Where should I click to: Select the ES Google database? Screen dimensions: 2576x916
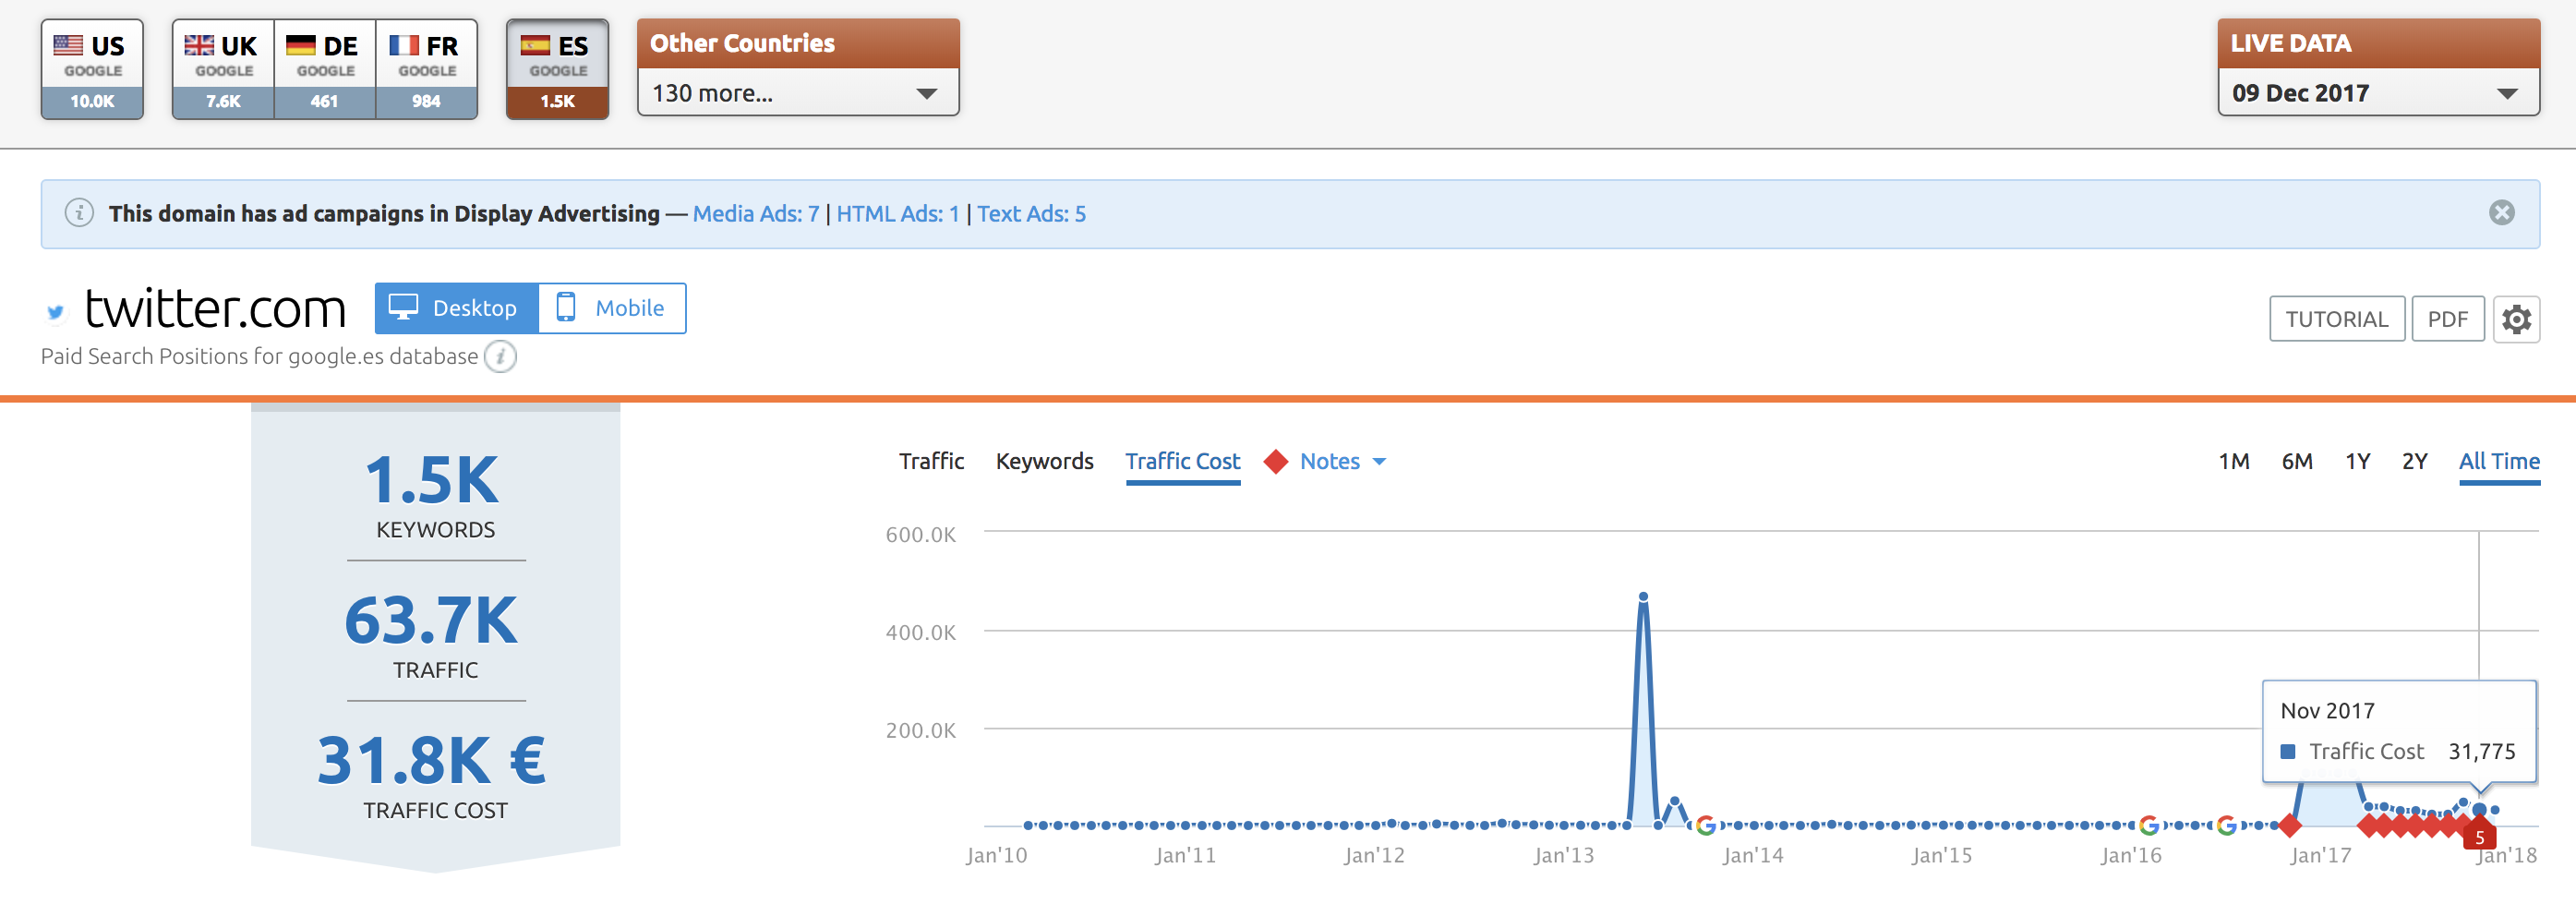point(557,69)
